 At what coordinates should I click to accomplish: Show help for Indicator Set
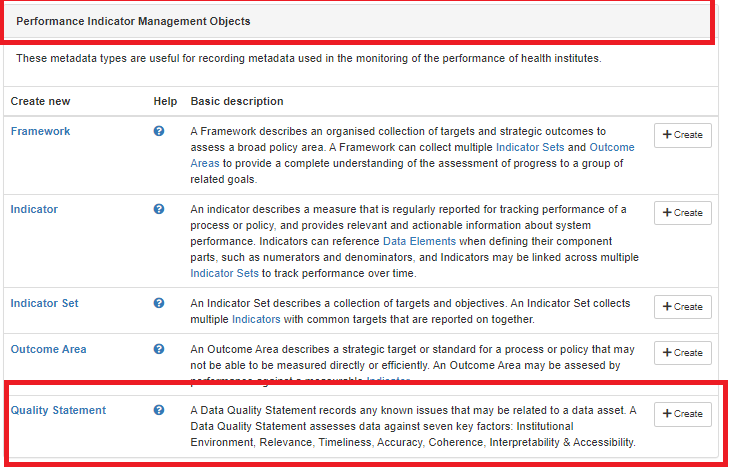159,303
